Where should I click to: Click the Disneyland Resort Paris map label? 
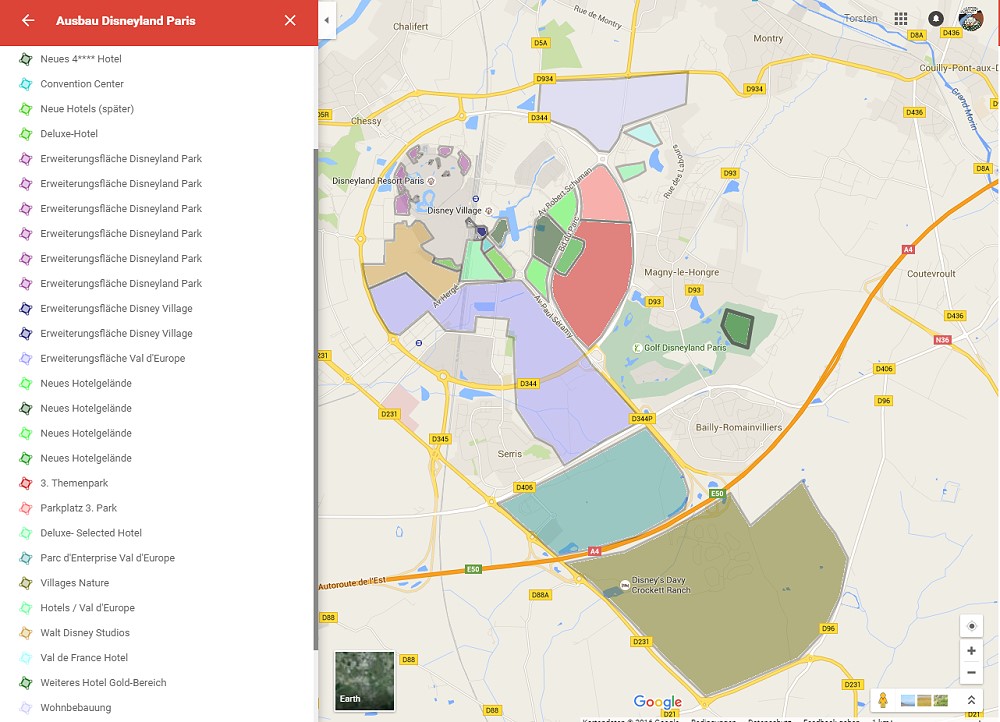coord(378,180)
